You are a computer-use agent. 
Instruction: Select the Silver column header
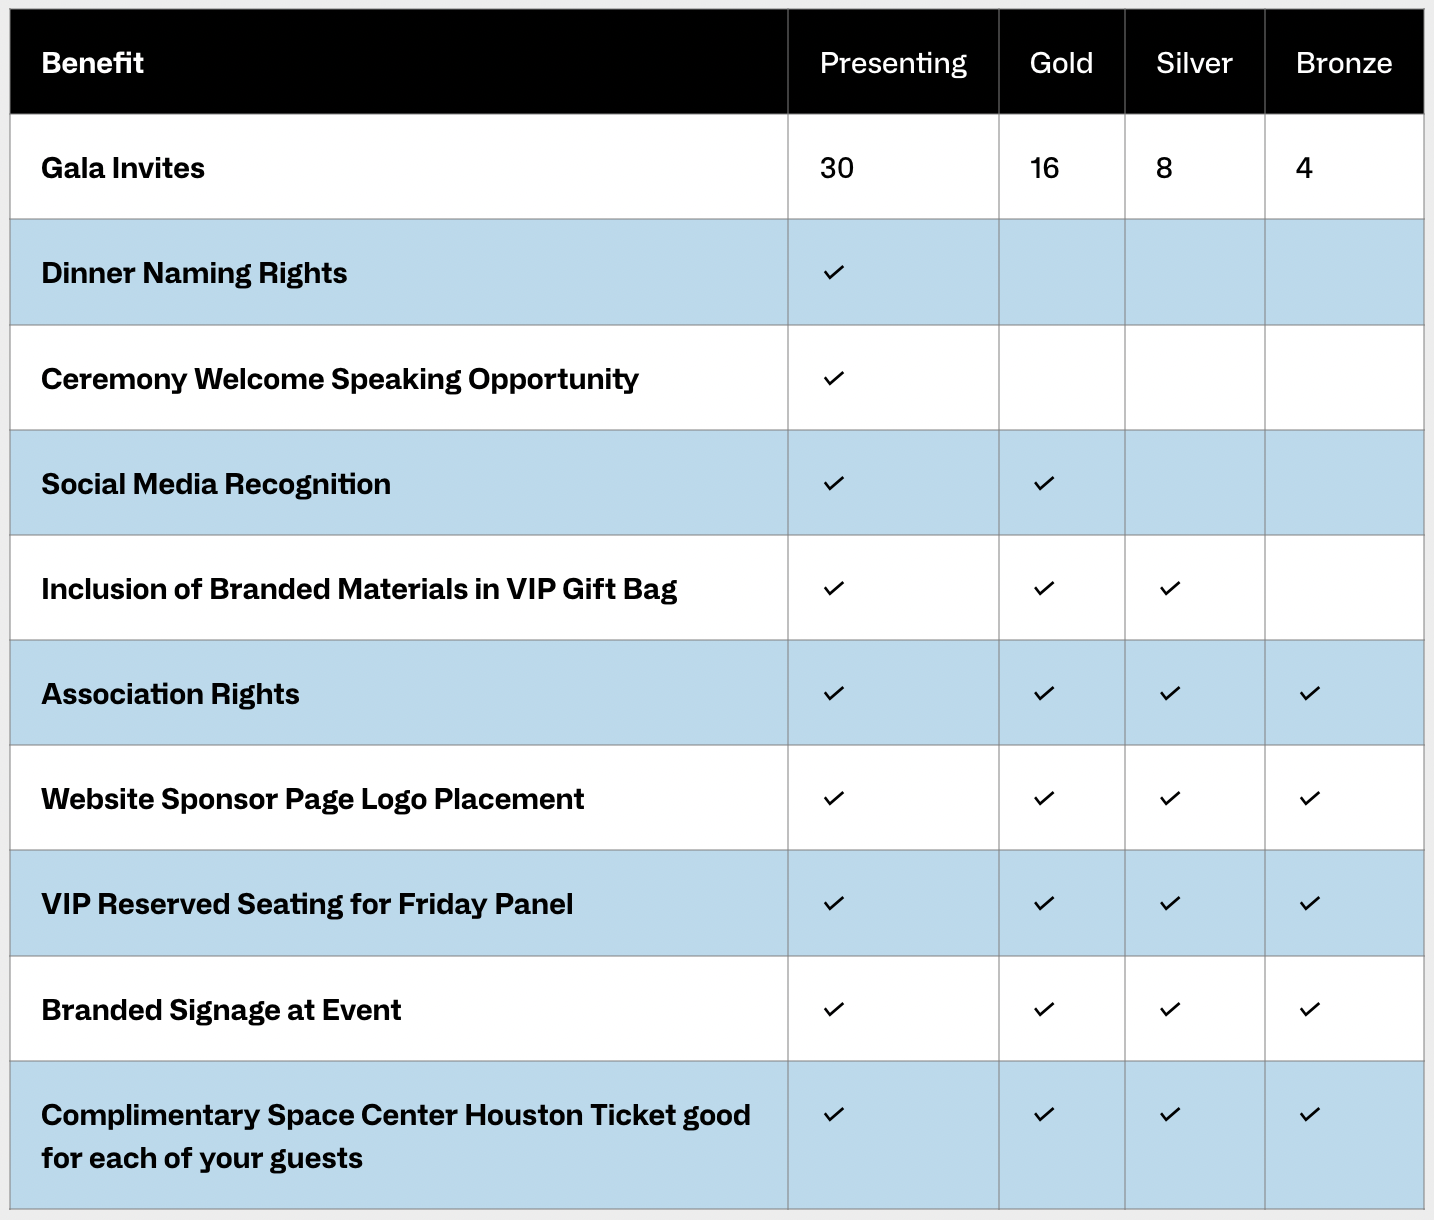tap(1194, 63)
